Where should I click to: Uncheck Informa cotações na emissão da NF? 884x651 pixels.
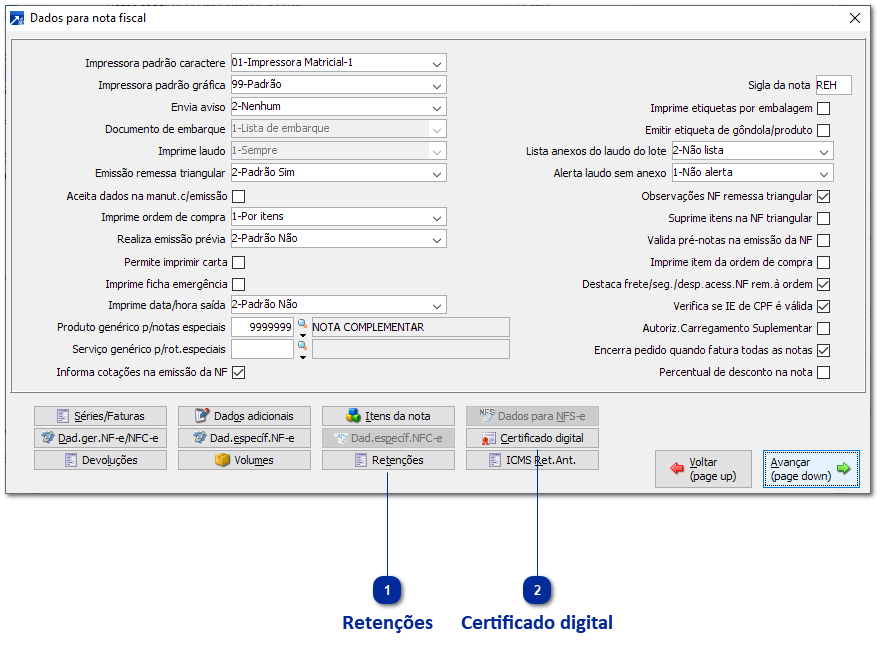pyautogui.click(x=238, y=372)
